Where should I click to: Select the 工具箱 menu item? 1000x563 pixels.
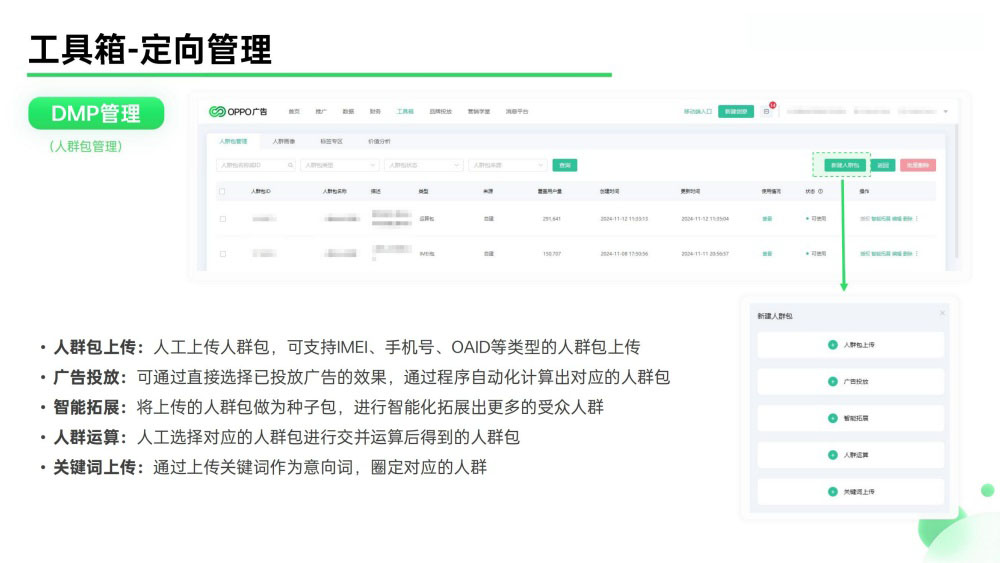coord(404,112)
